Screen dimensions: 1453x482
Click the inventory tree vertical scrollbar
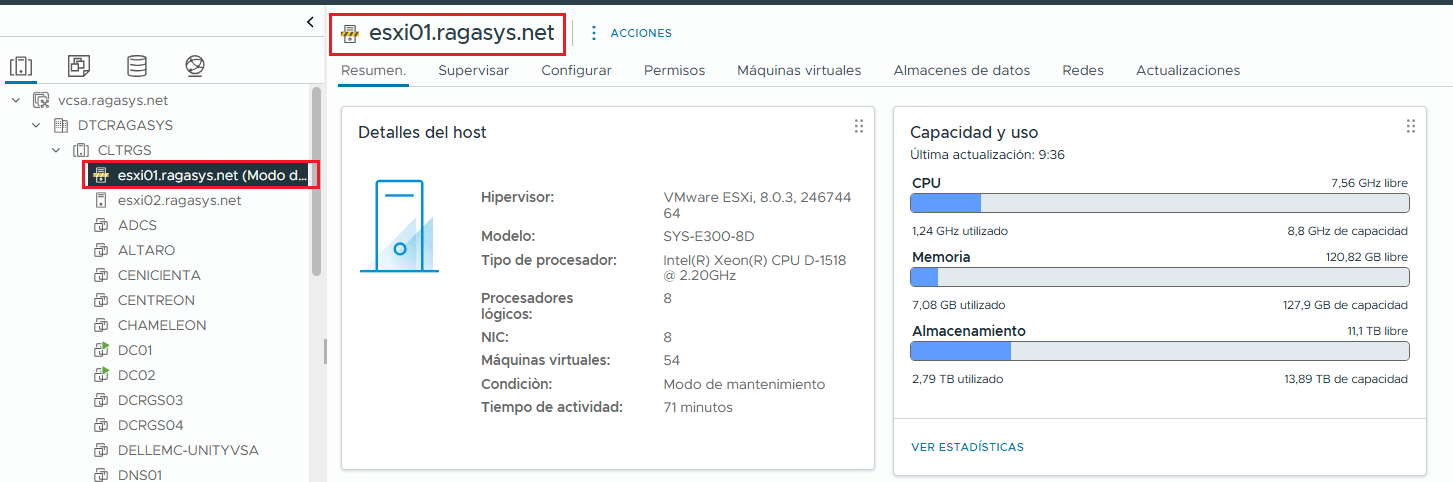point(316,180)
